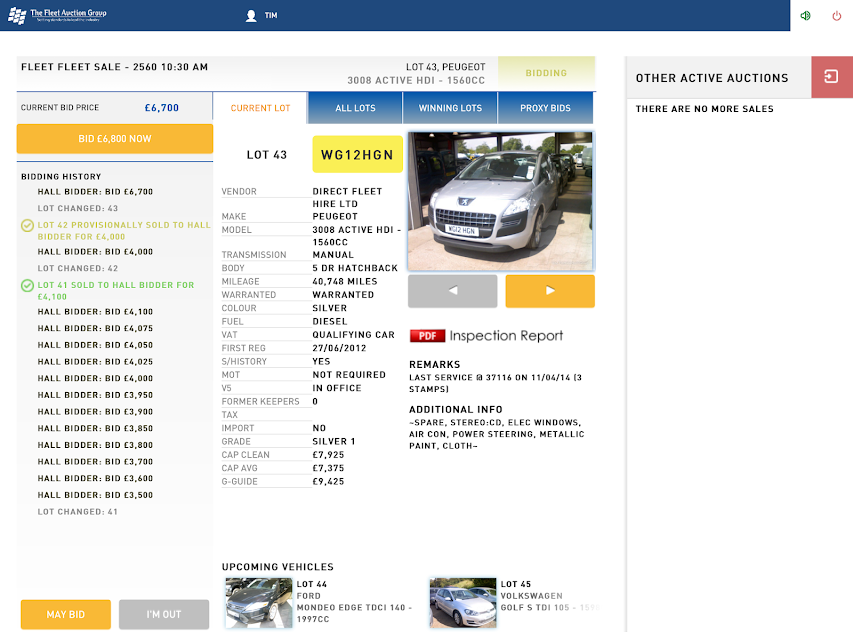Click the vendor Direct Fleet Hire Ltd

coord(347,198)
